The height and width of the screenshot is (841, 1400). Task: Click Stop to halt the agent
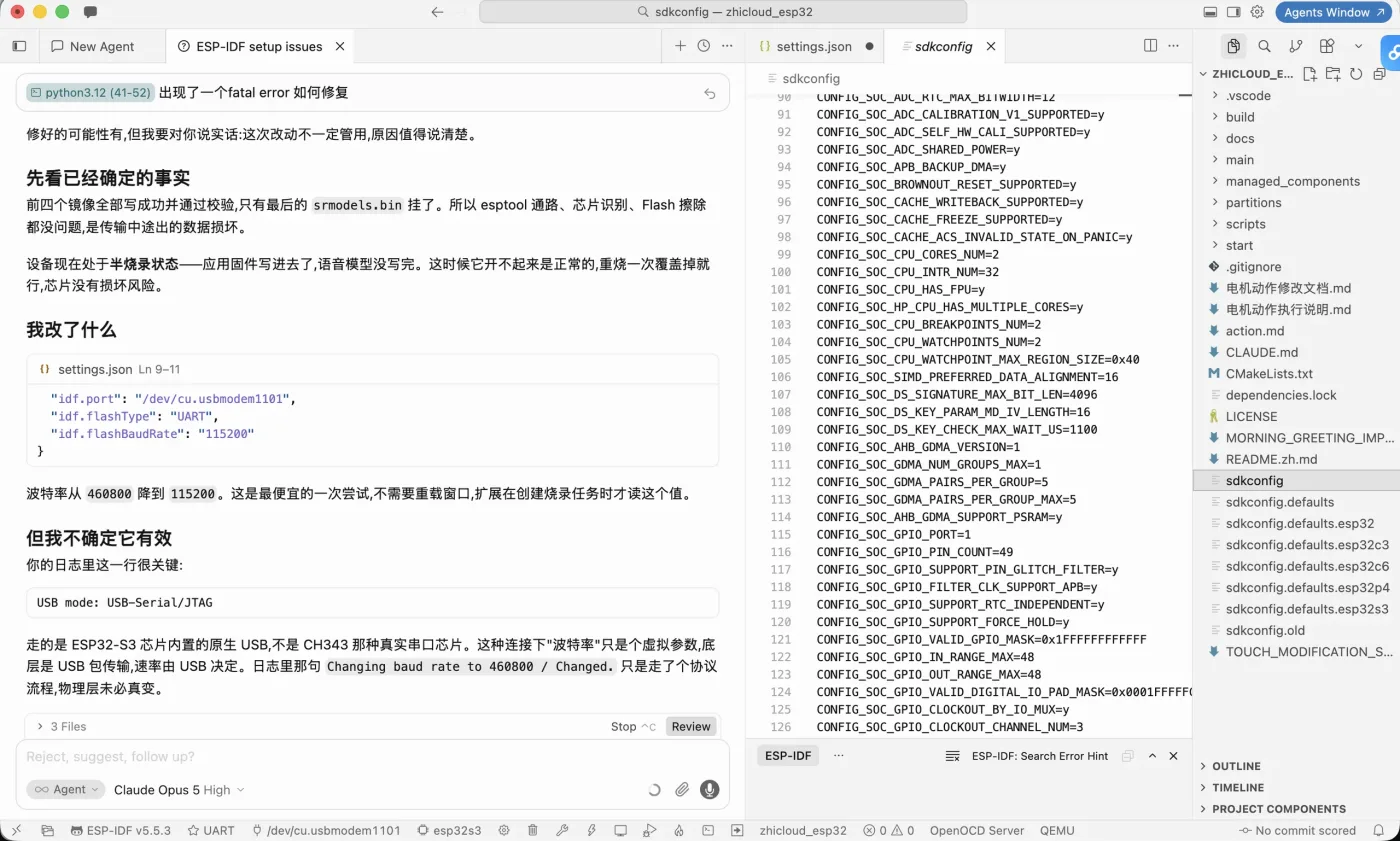[x=633, y=726]
